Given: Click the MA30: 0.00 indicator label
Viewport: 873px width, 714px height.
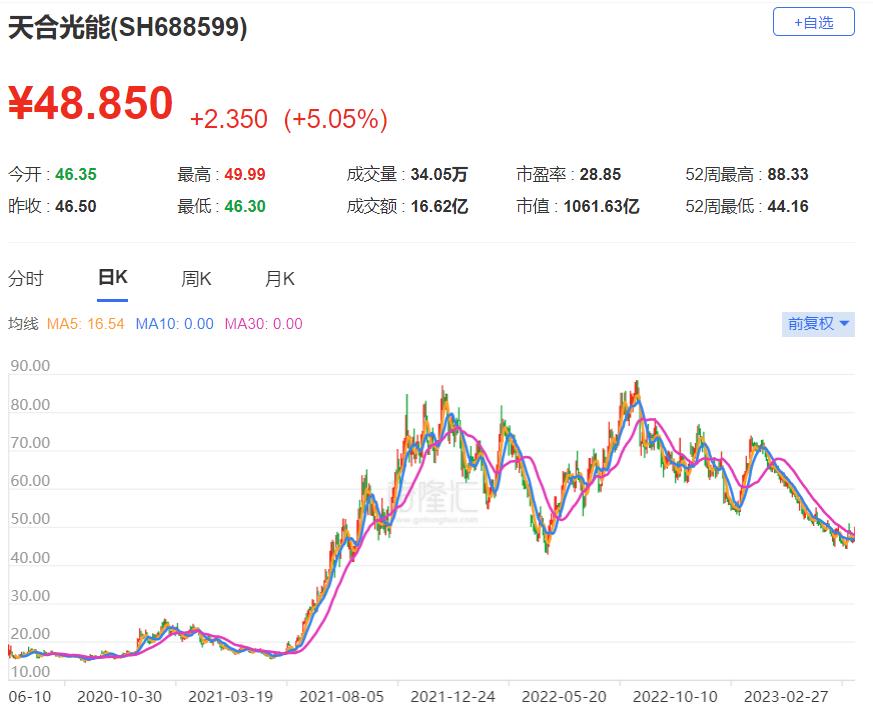Looking at the screenshot, I should click(x=263, y=324).
